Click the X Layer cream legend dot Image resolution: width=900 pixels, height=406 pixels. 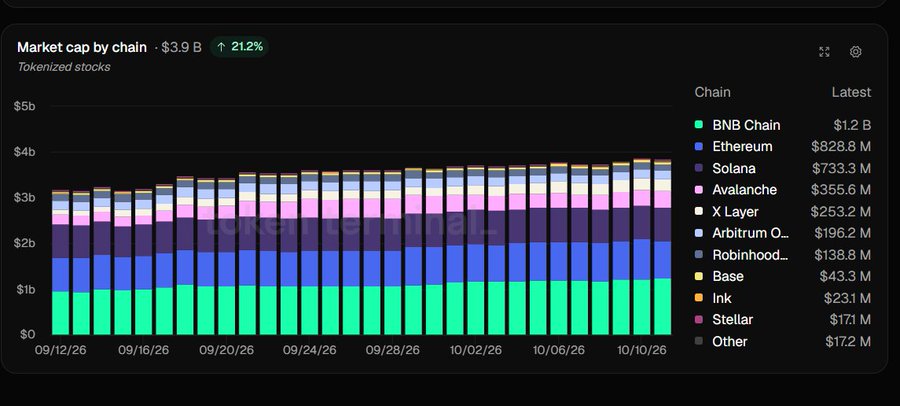click(699, 211)
